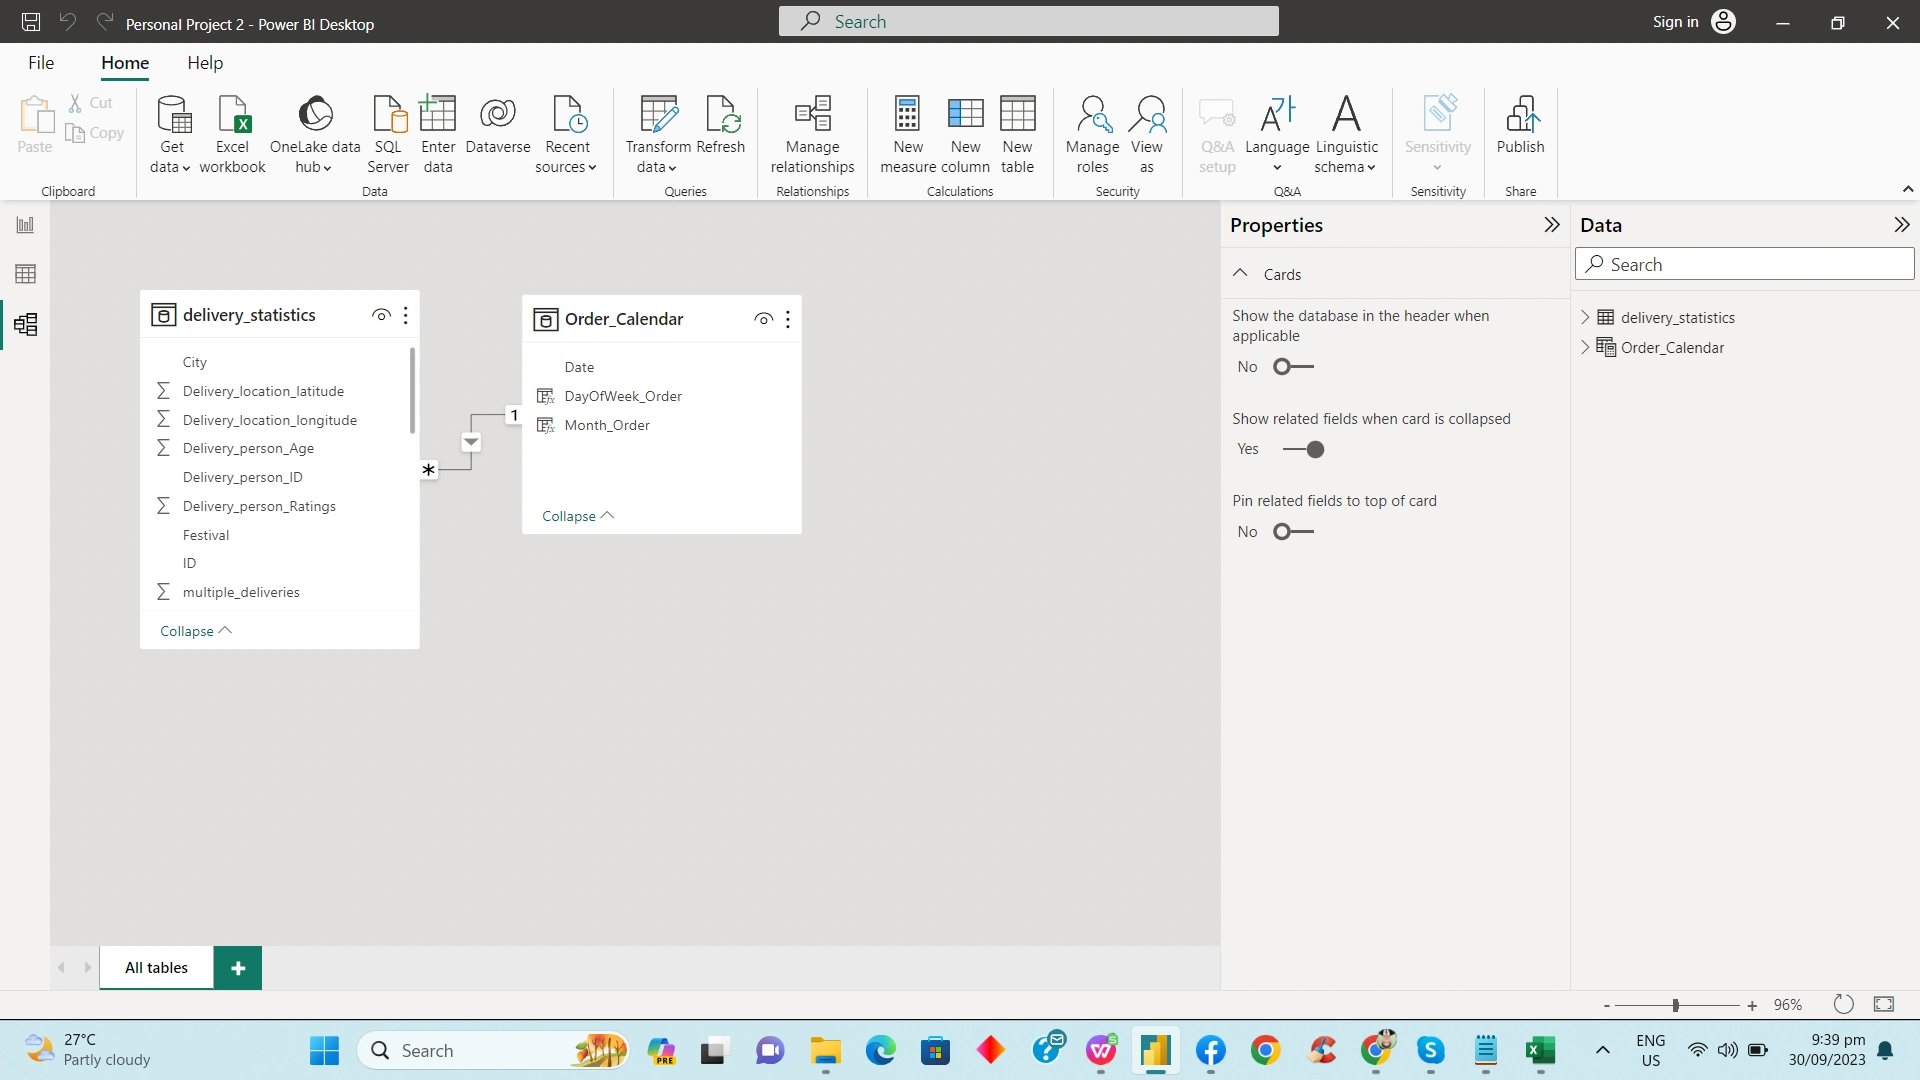Switch to the Help ribbon tab

(204, 62)
